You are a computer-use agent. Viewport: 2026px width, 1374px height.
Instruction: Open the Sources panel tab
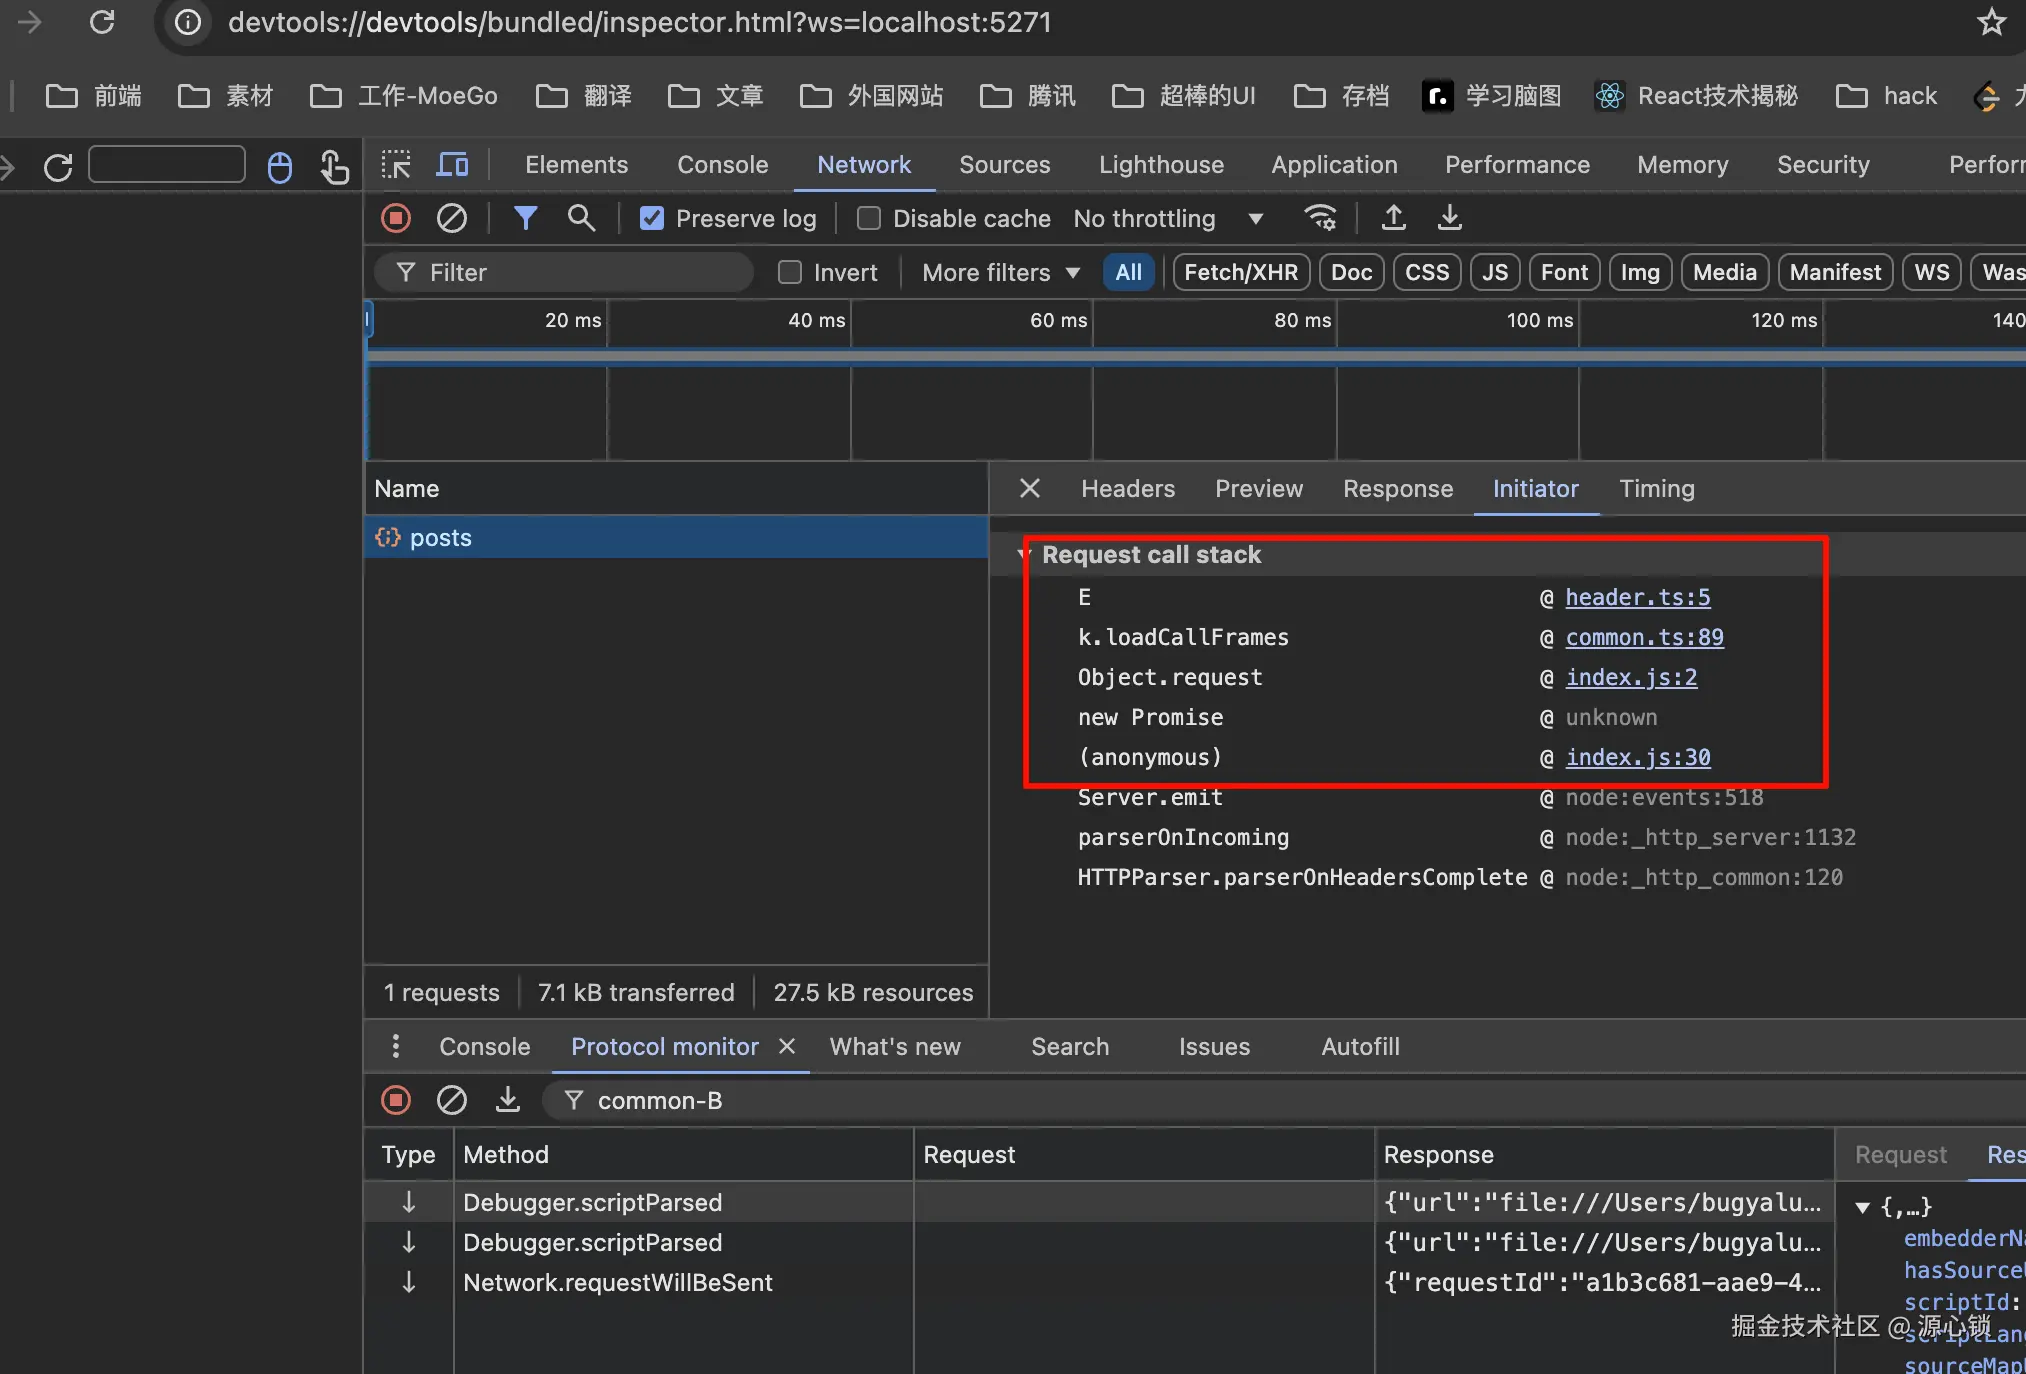pyautogui.click(x=1004, y=165)
